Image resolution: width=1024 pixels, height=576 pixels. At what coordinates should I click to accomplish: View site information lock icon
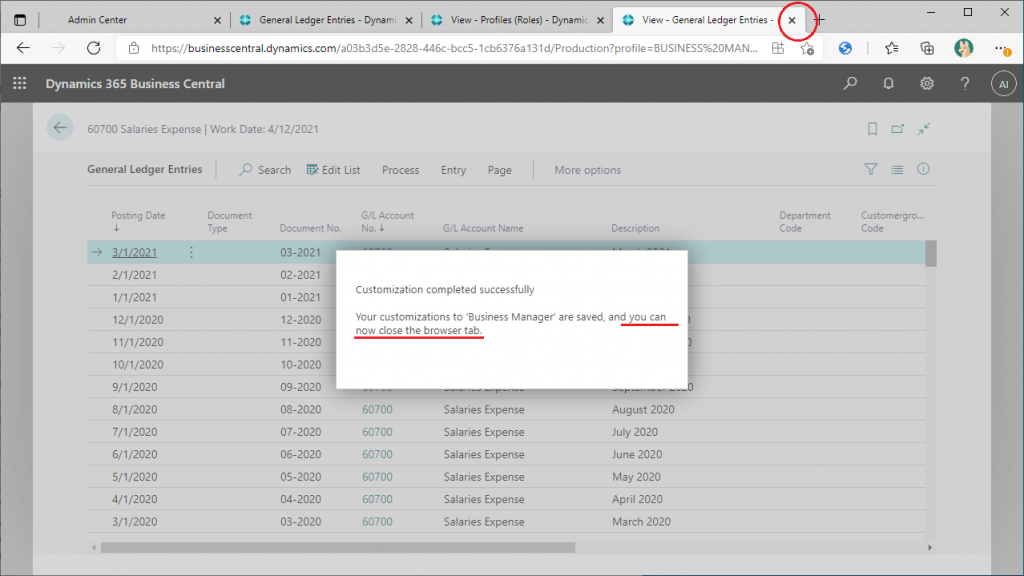pos(134,48)
